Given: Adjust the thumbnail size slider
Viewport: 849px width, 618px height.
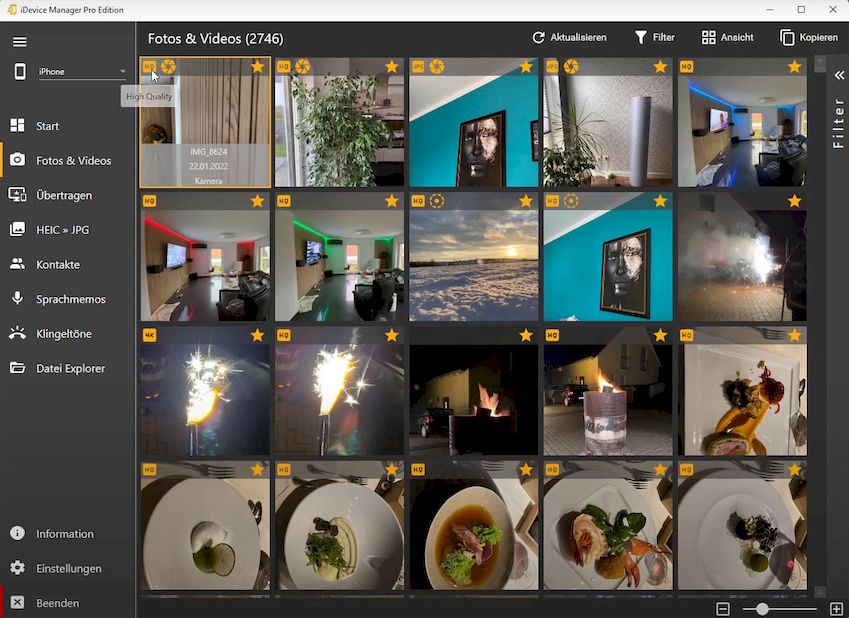Looking at the screenshot, I should [762, 609].
